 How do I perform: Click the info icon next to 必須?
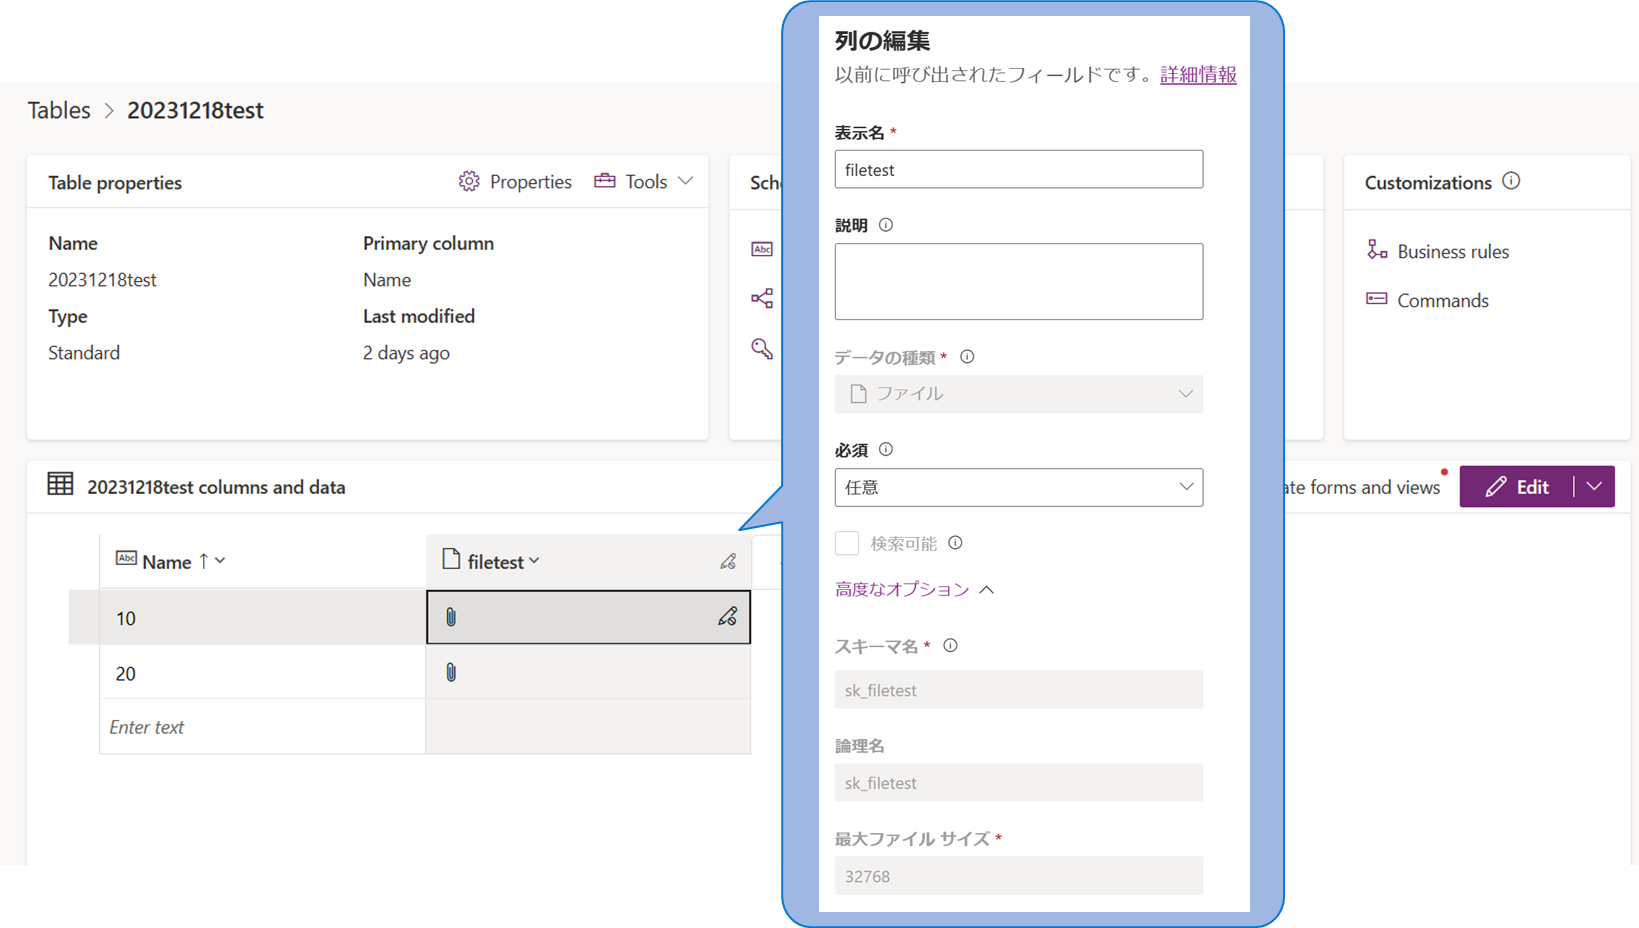point(886,450)
